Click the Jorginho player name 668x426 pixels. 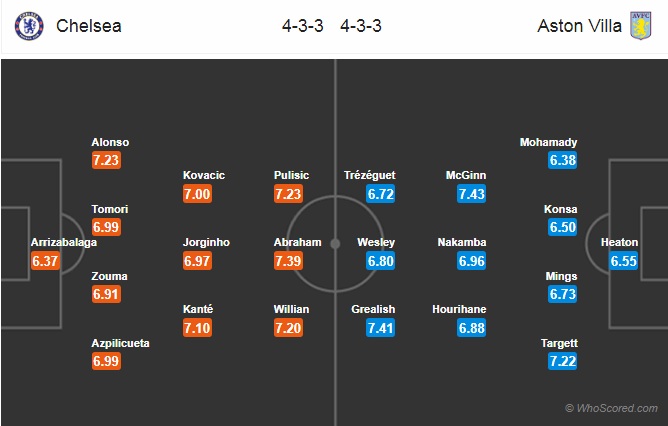pos(206,242)
